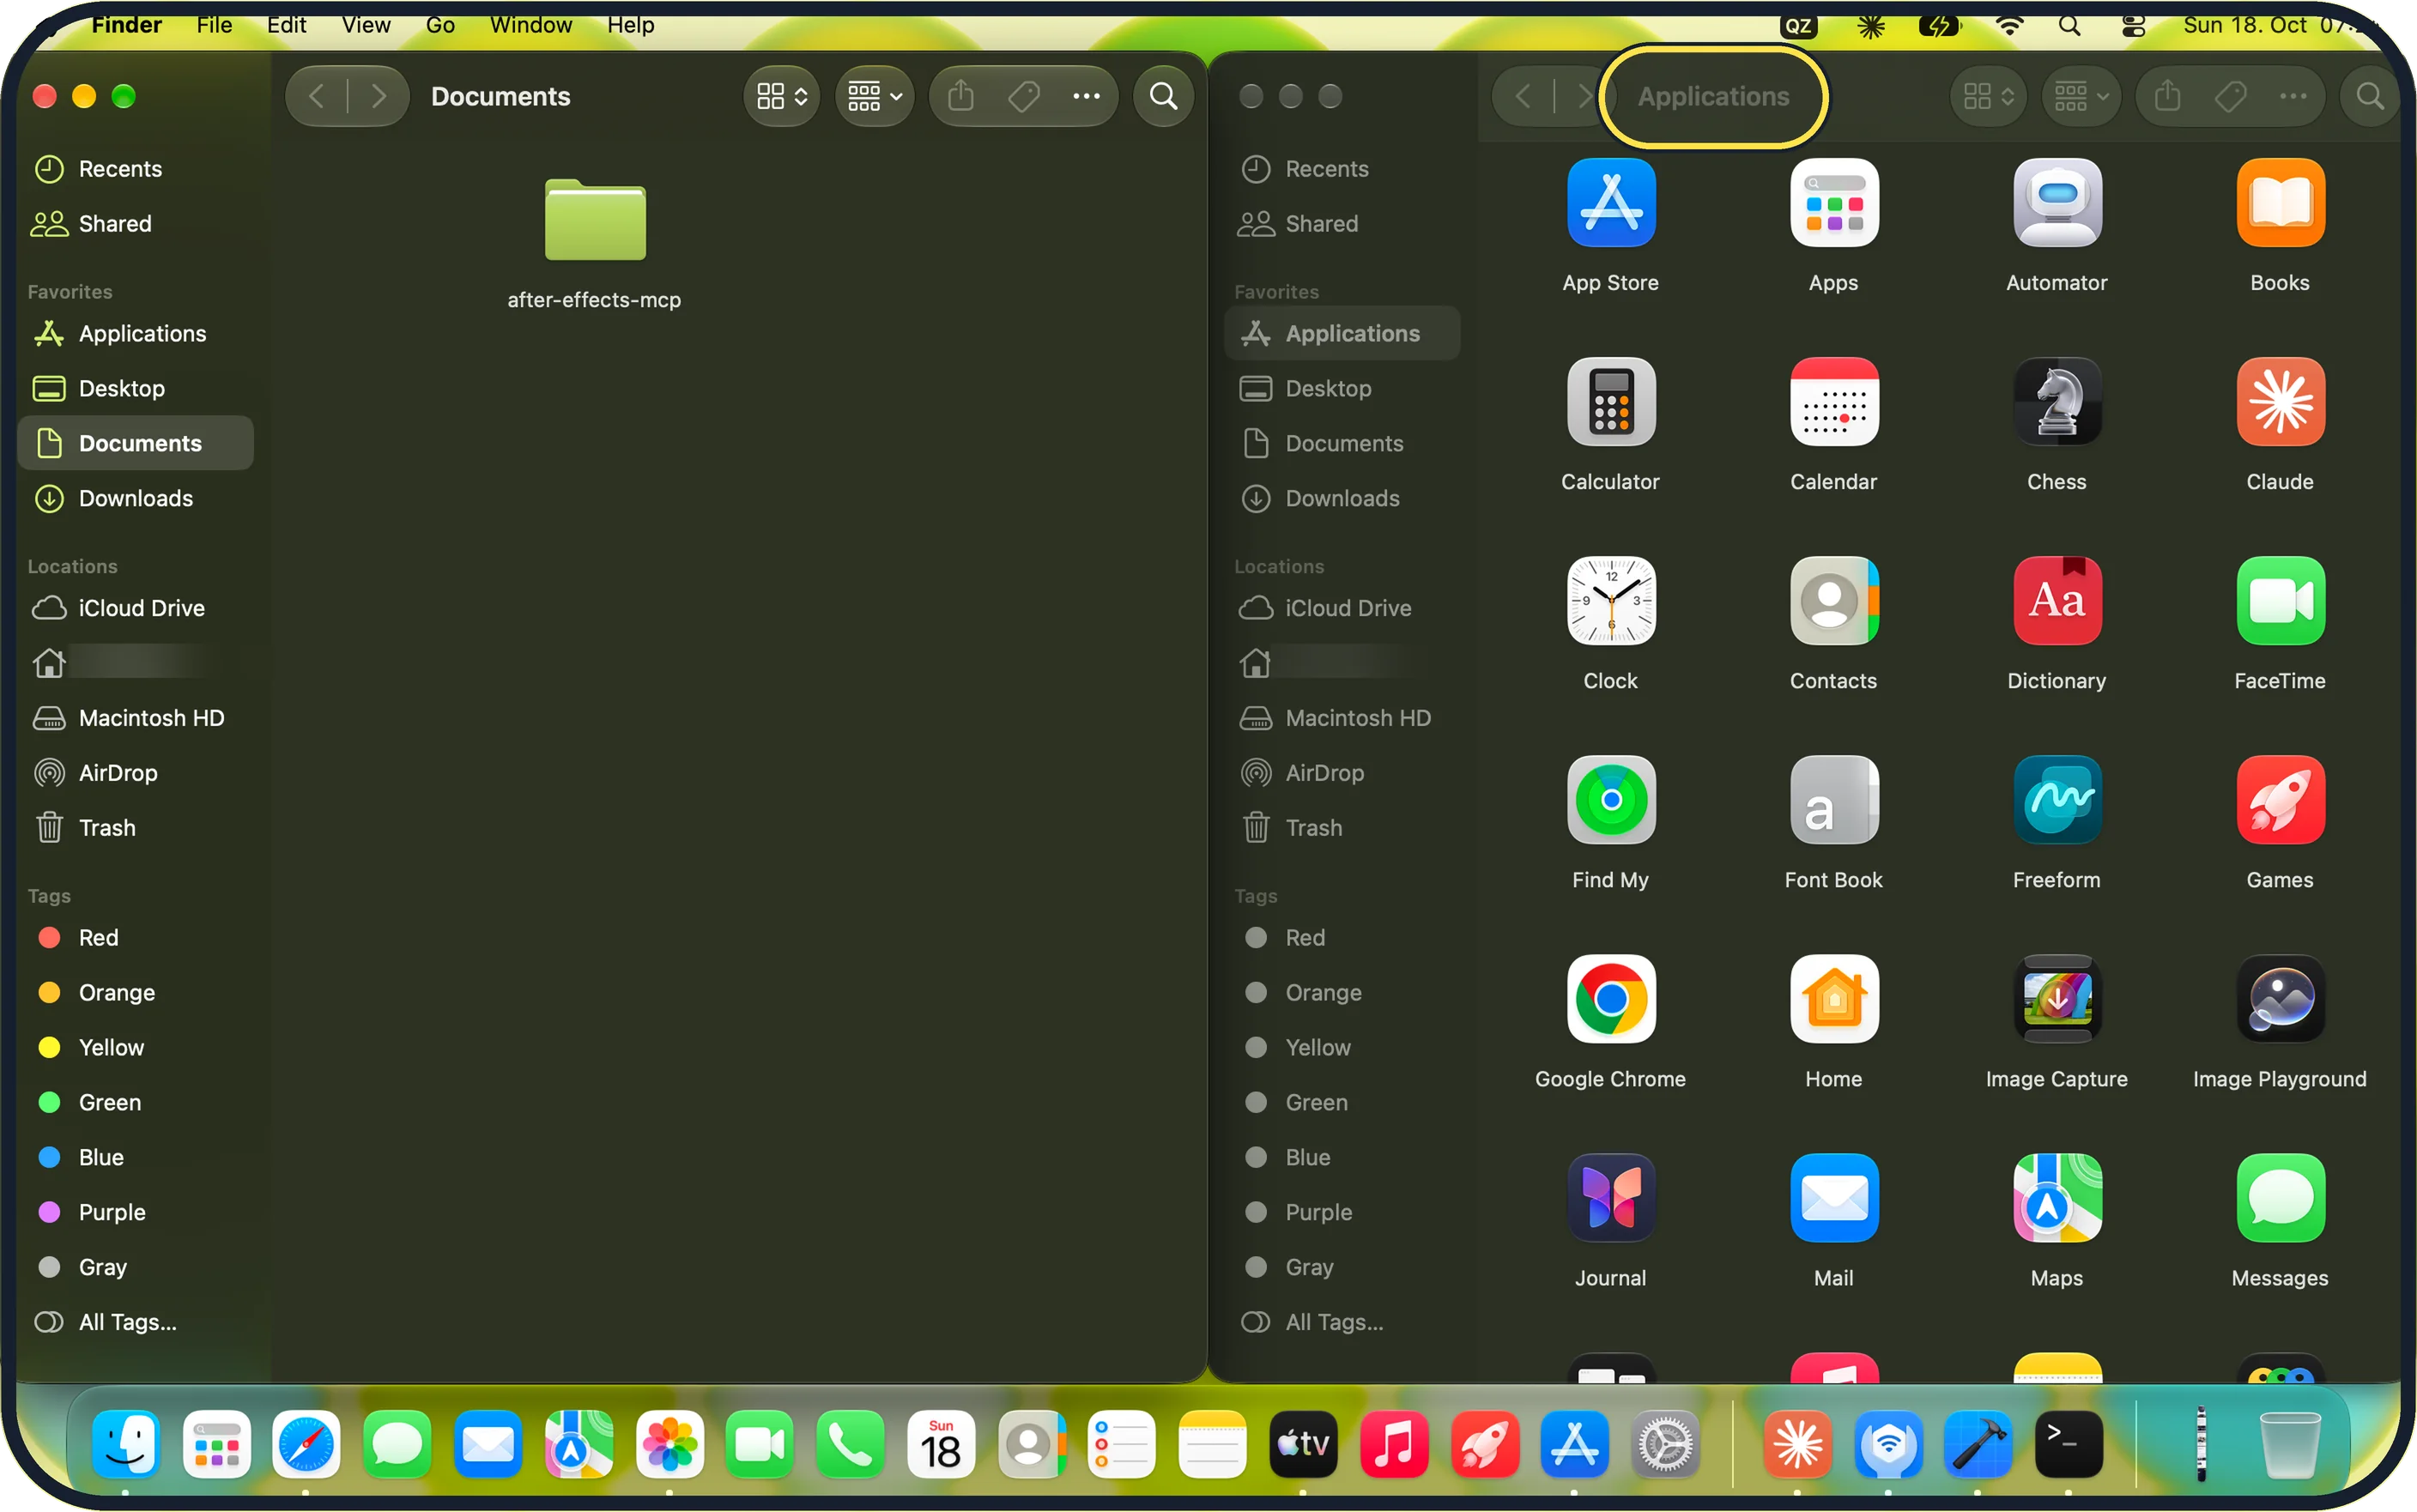
Task: Select Recents in the Applications window sidebar
Action: pyautogui.click(x=1341, y=169)
